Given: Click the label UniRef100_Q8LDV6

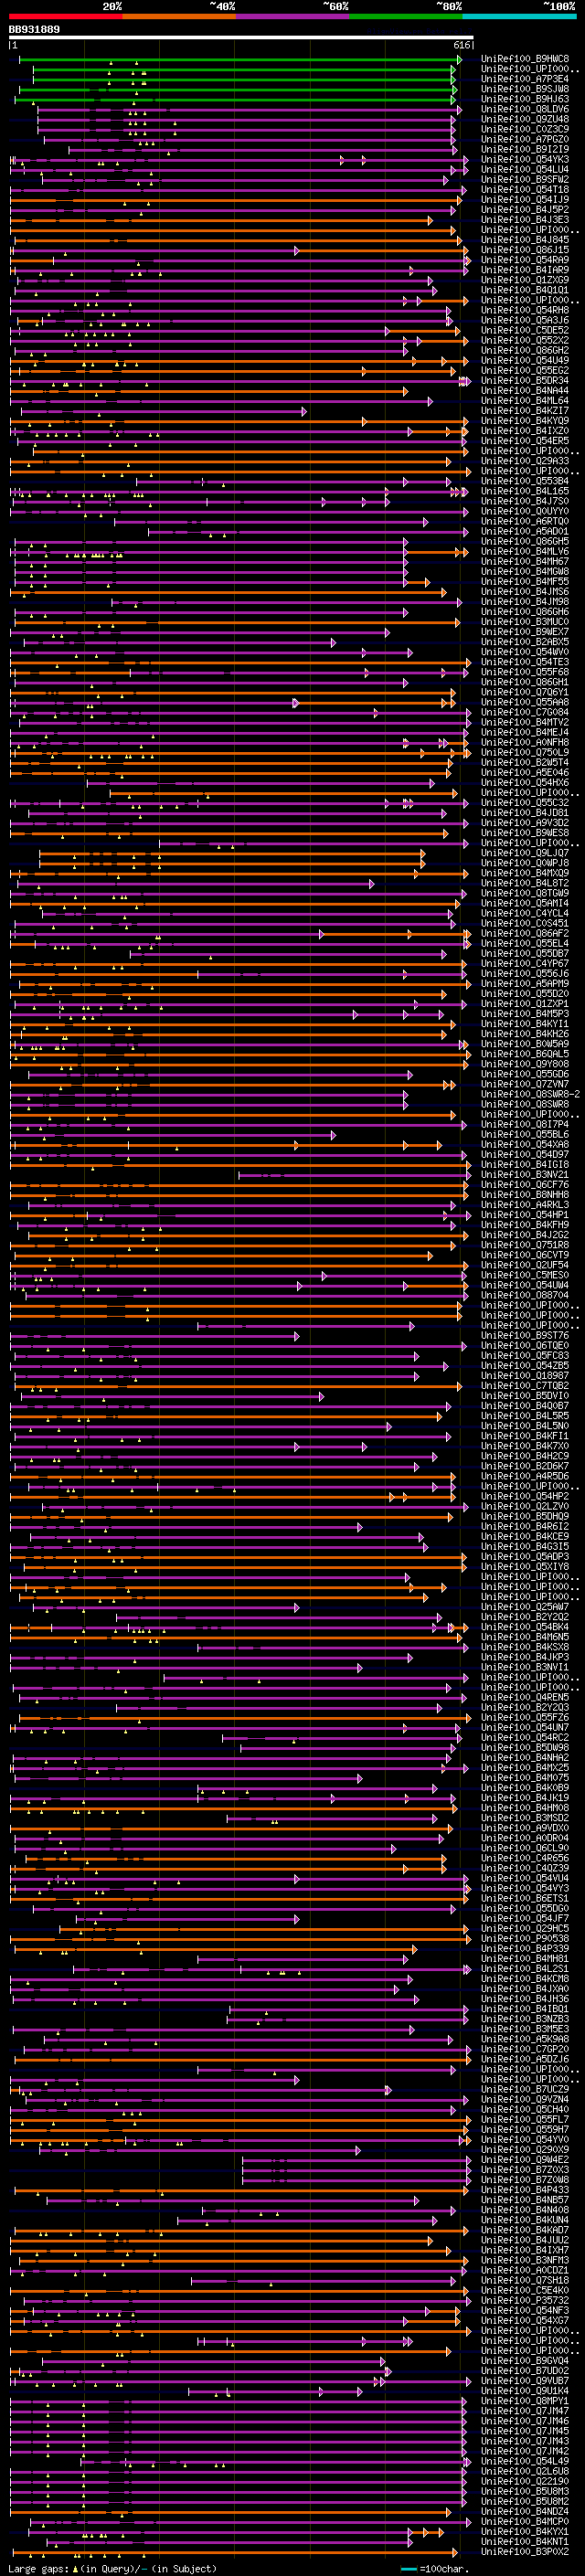Looking at the screenshot, I should (525, 109).
